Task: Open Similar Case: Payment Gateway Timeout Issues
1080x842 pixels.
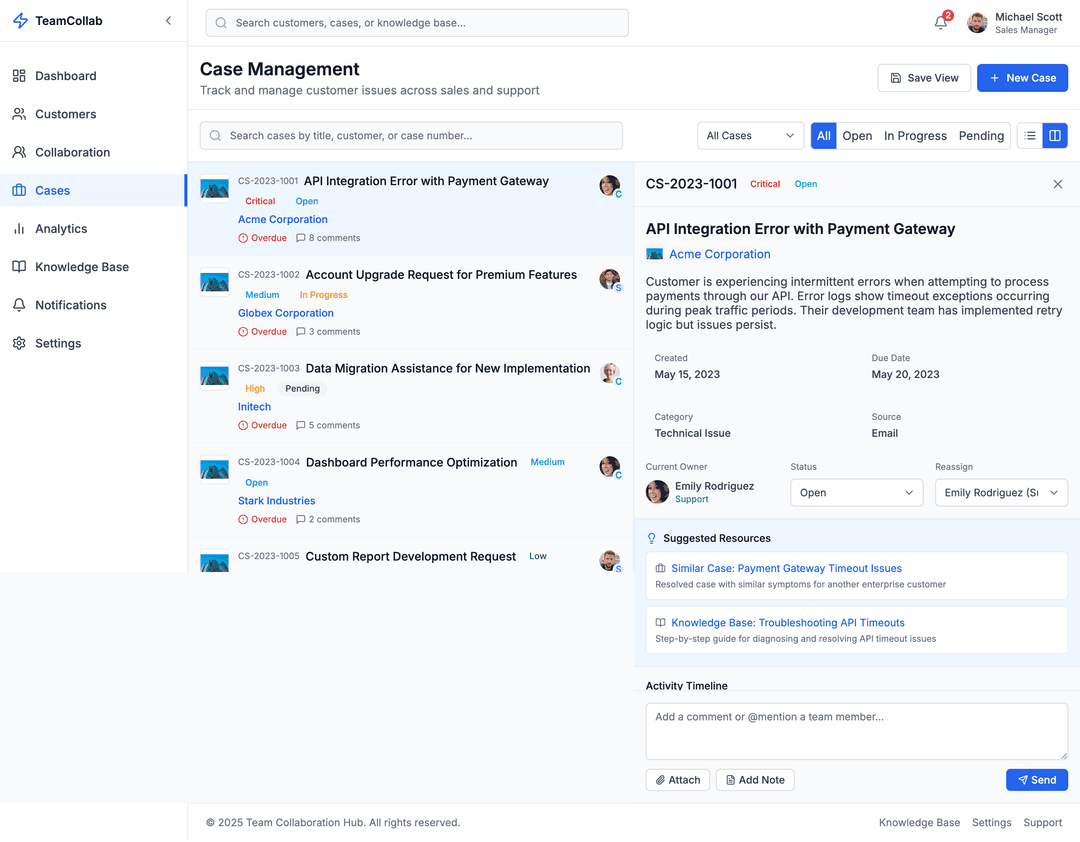Action: (786, 568)
